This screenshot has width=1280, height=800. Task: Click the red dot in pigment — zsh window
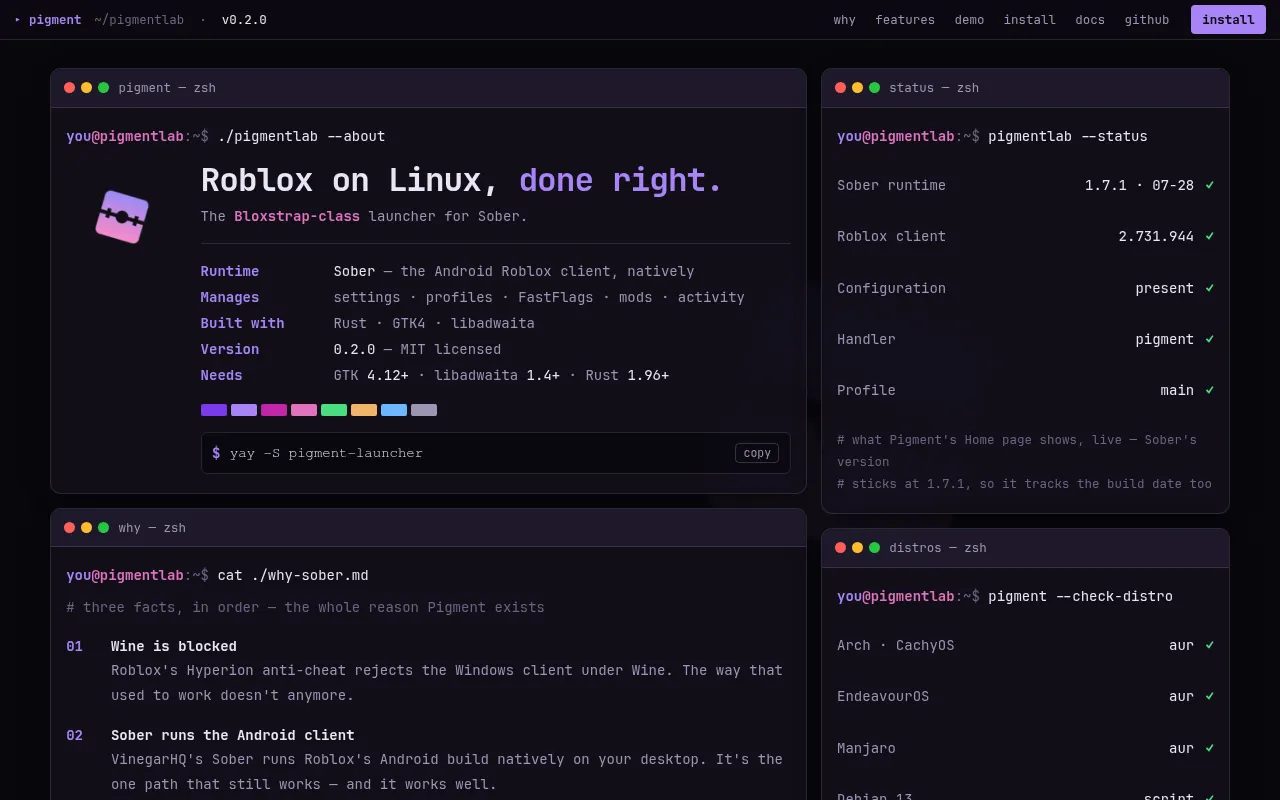[70, 88]
